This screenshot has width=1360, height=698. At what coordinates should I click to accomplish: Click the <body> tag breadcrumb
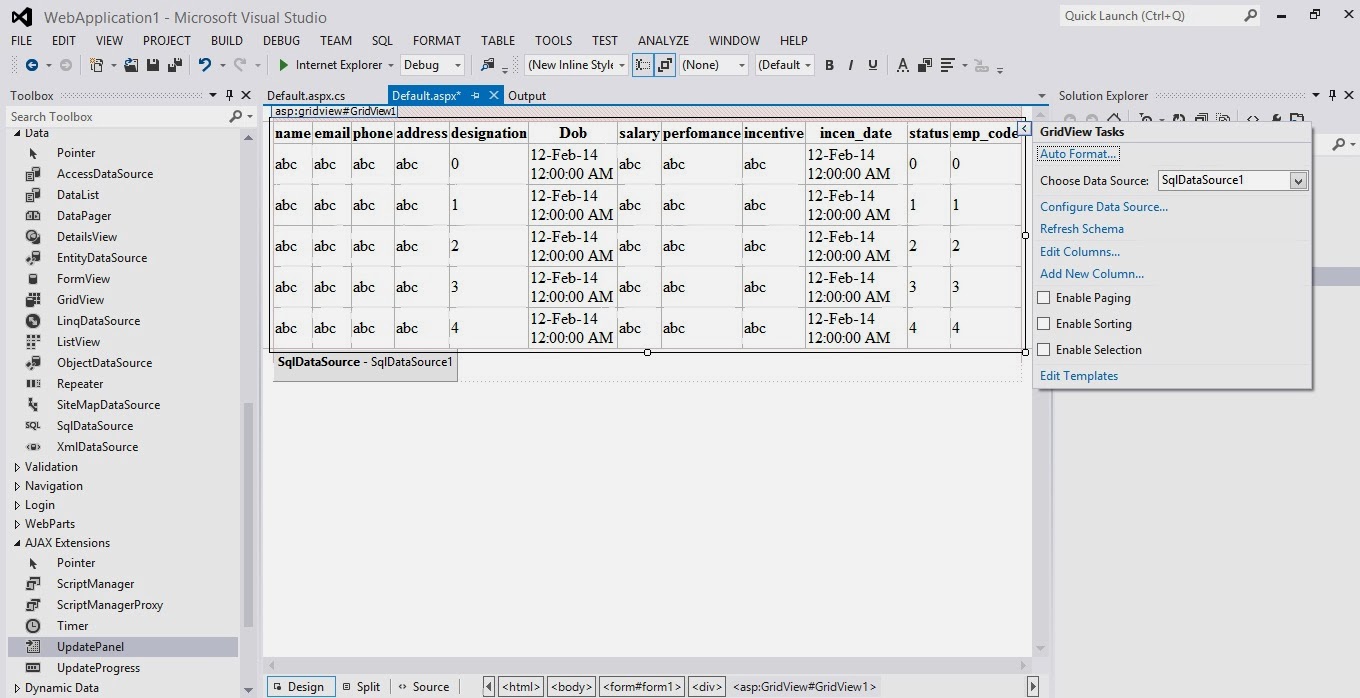pos(571,687)
